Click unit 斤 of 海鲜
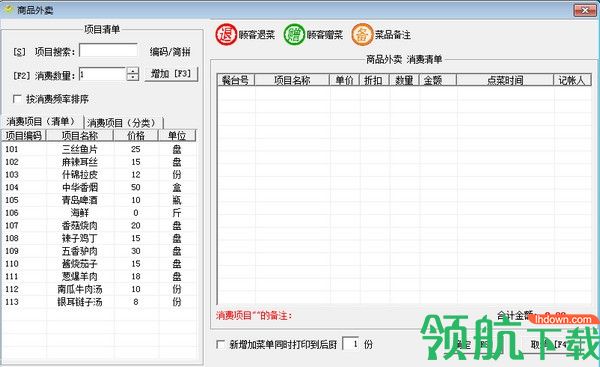The image size is (600, 367). [x=177, y=213]
